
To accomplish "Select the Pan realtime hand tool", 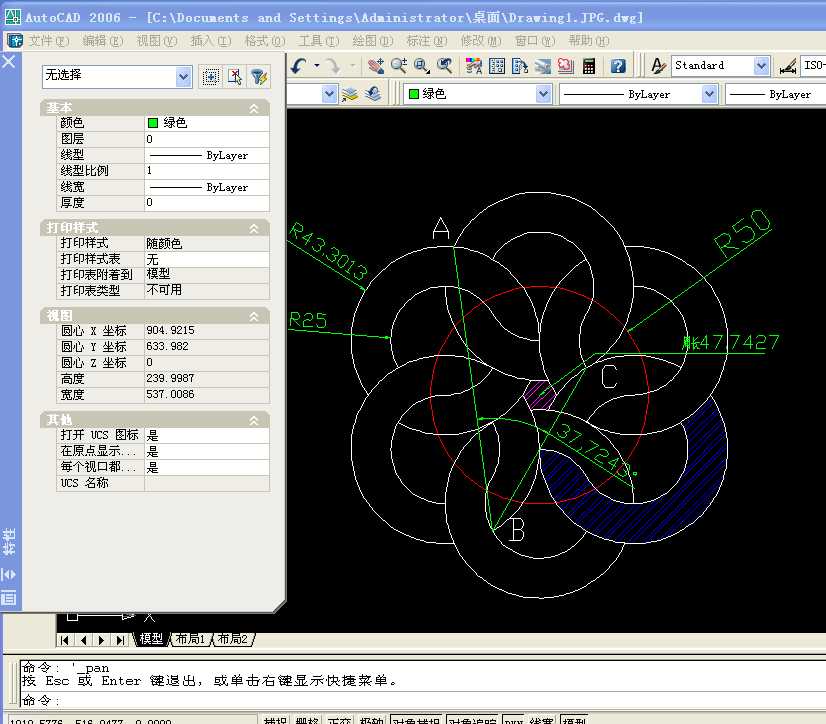I will [376, 66].
